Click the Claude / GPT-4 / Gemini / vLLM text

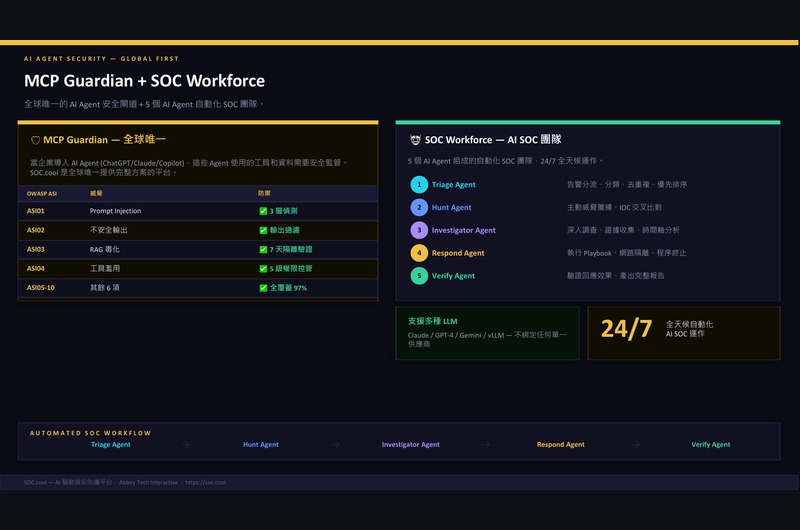487,339
